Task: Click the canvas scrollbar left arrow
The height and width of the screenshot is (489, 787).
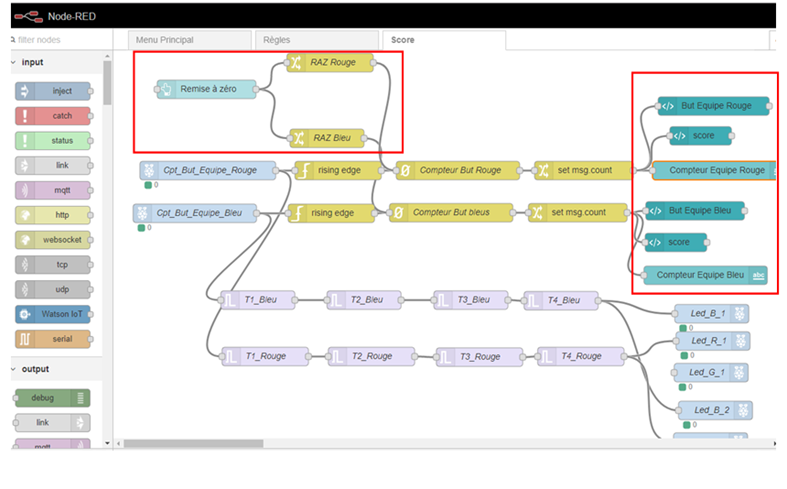Action: pos(118,444)
